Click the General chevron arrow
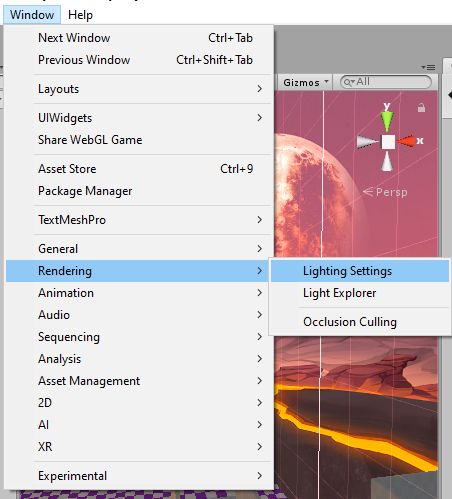The image size is (452, 499). [x=260, y=249]
